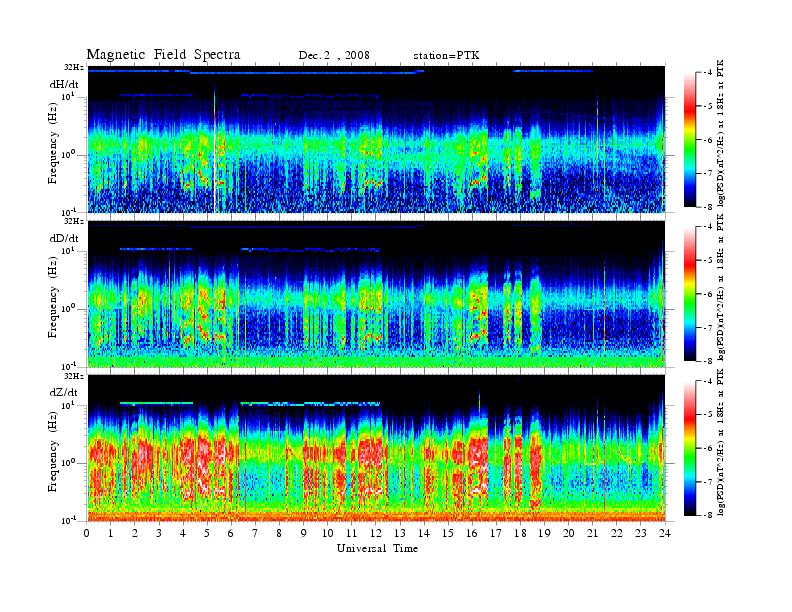
Task: Click hour tick '14' on time axis
Action: tap(424, 533)
